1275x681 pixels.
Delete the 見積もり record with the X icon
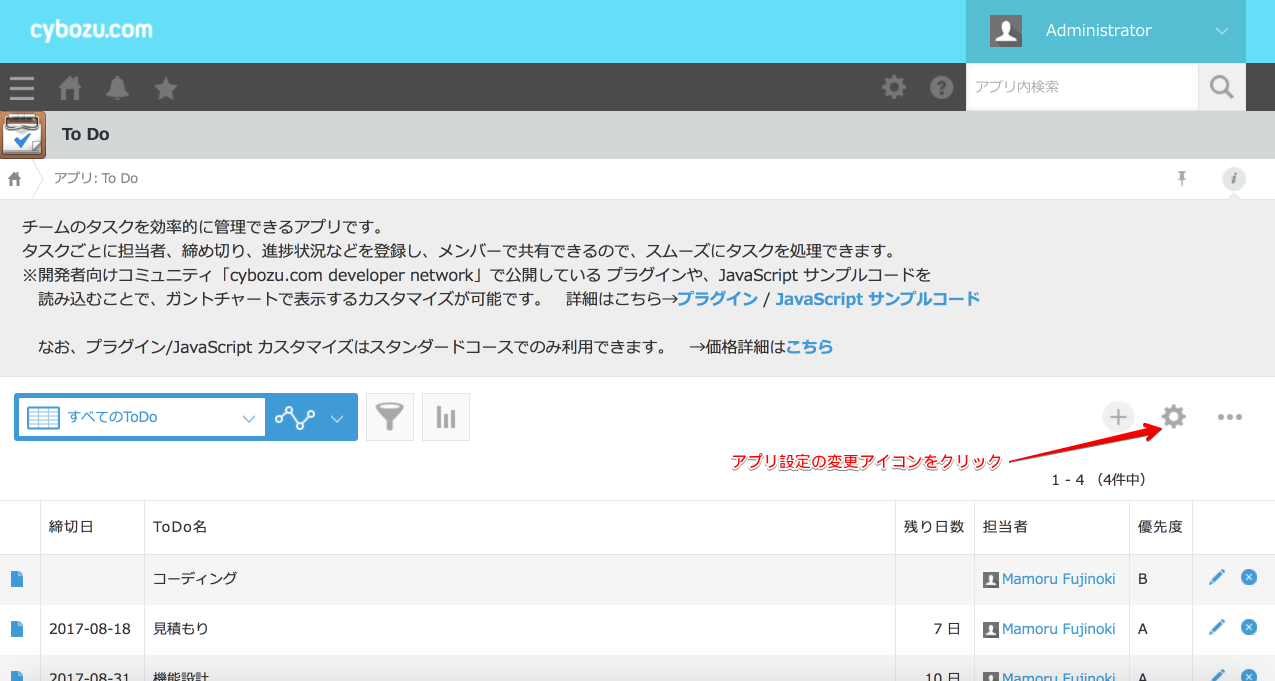click(x=1248, y=627)
